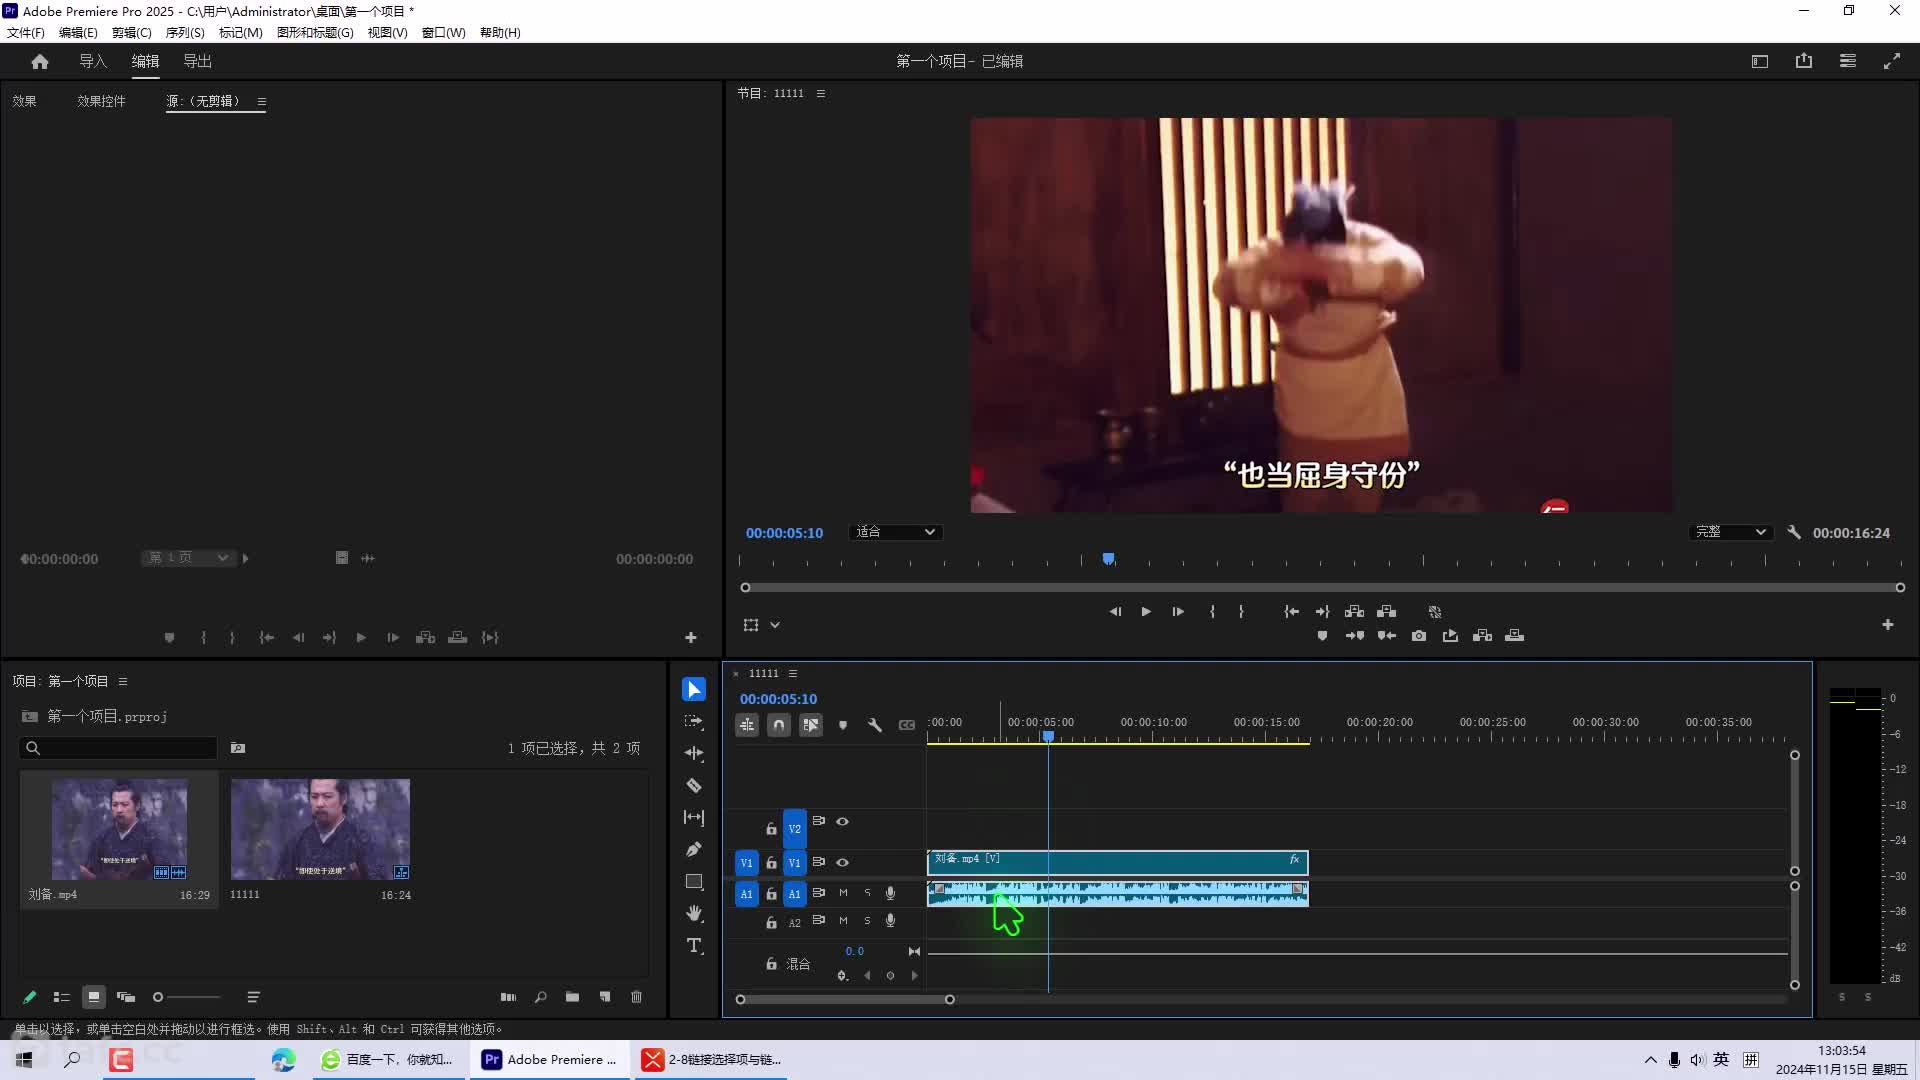Click the Quick Export share icon
Image resolution: width=1920 pixels, height=1080 pixels.
point(1804,61)
